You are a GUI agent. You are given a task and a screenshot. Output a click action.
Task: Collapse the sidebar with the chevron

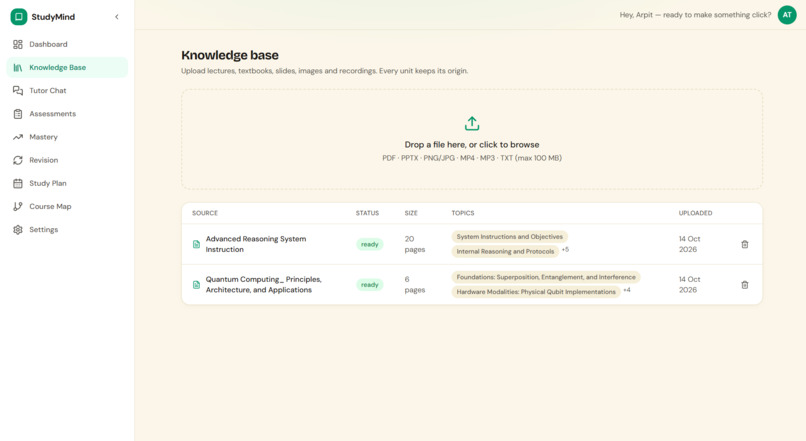pyautogui.click(x=117, y=17)
